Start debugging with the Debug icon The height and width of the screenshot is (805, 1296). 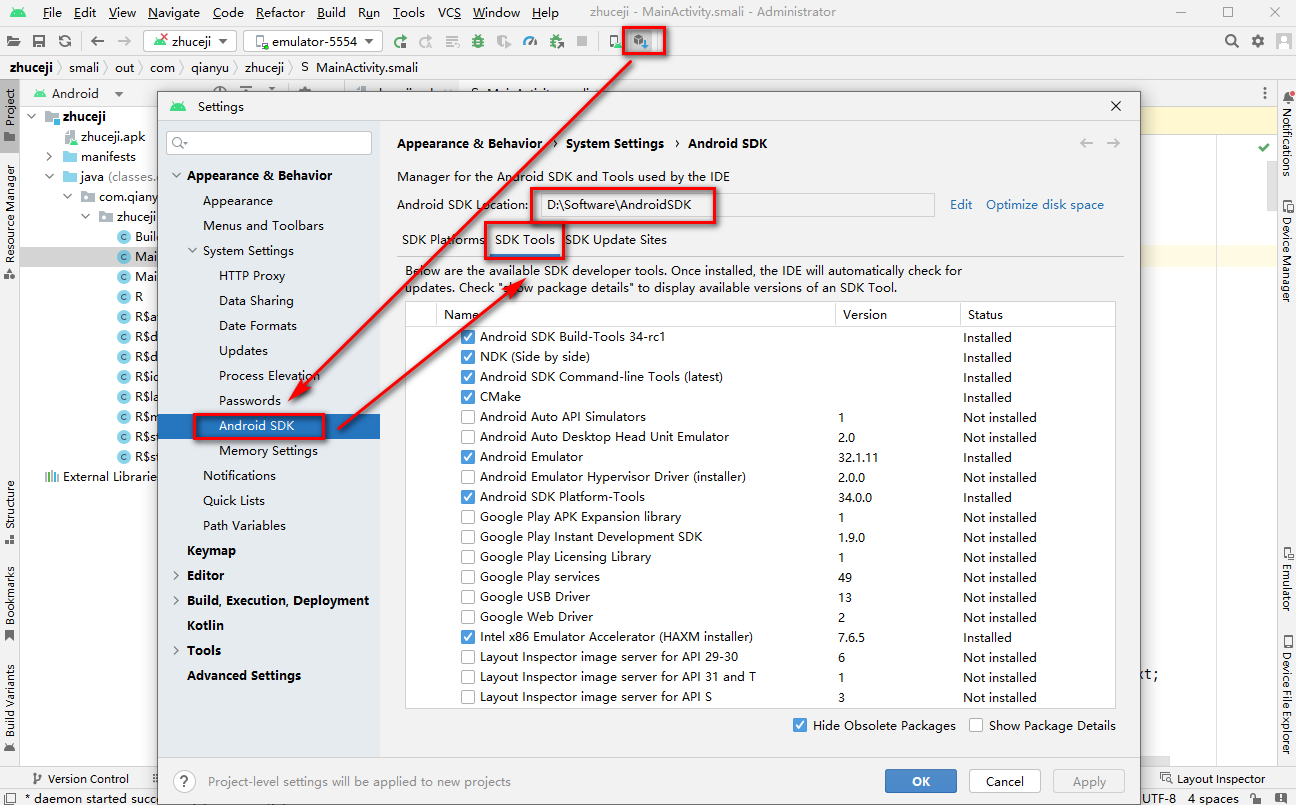click(477, 41)
